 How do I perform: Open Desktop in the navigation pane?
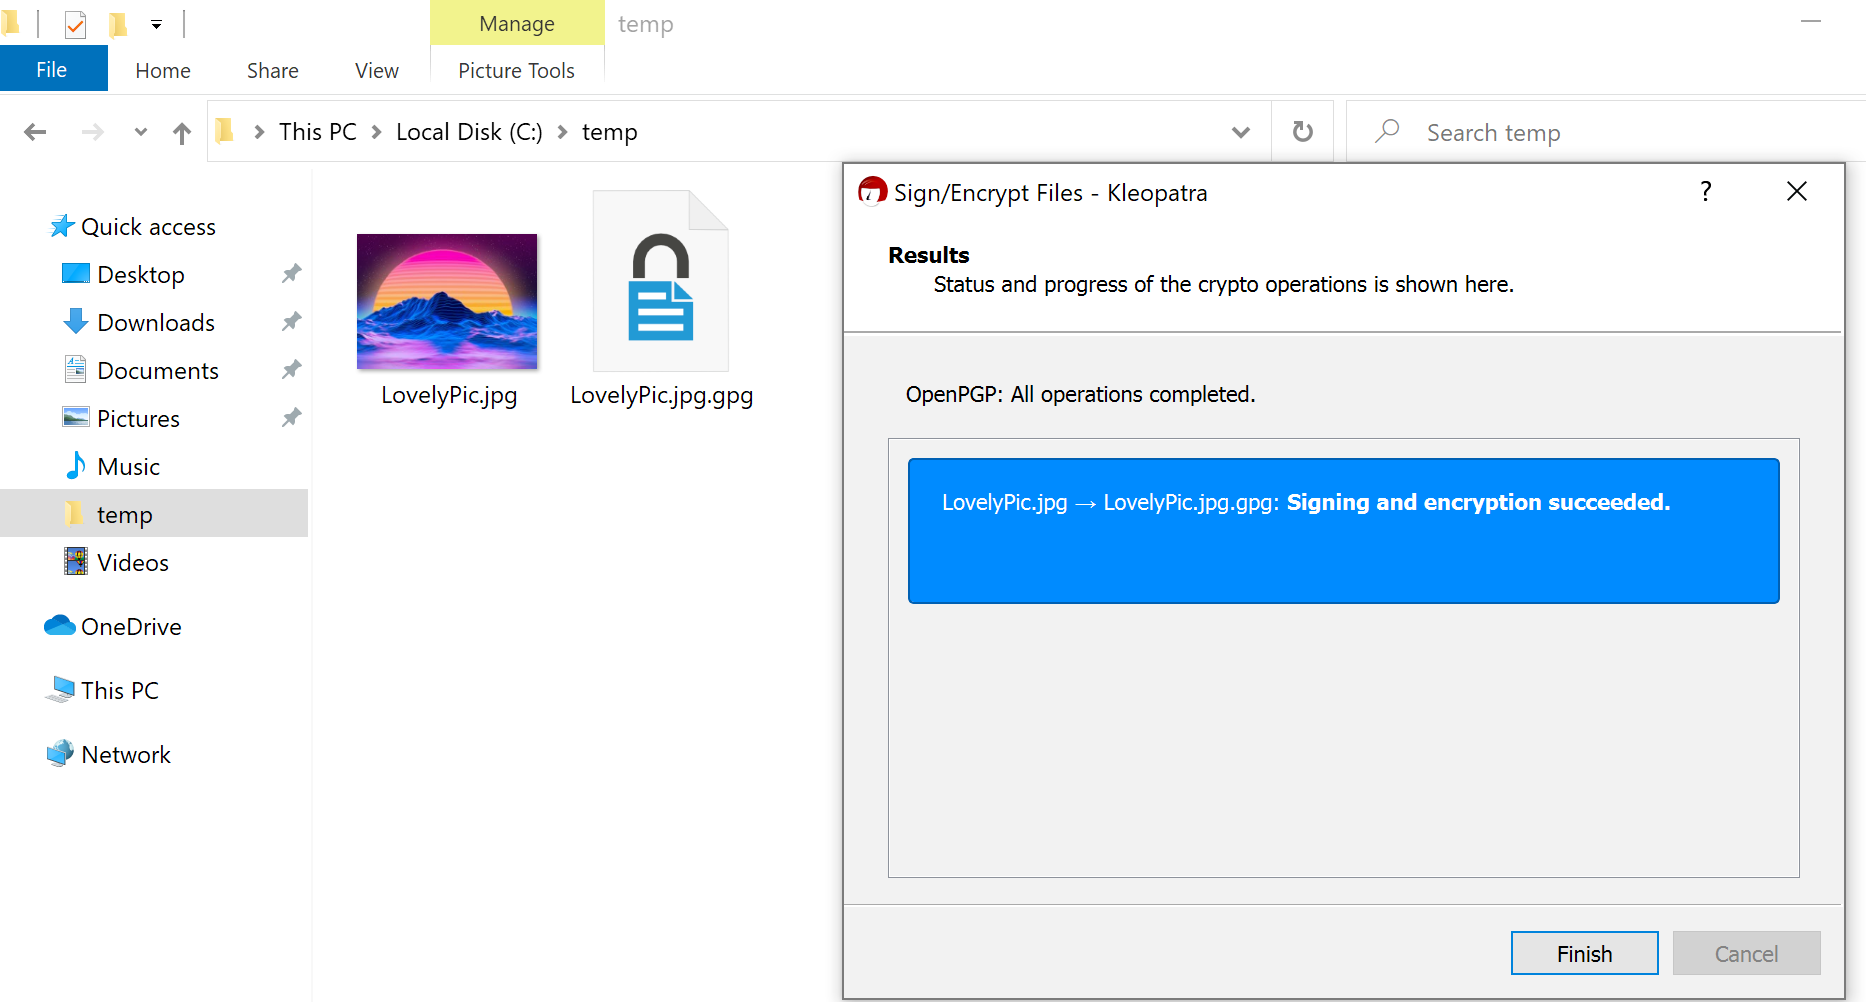pyautogui.click(x=141, y=275)
